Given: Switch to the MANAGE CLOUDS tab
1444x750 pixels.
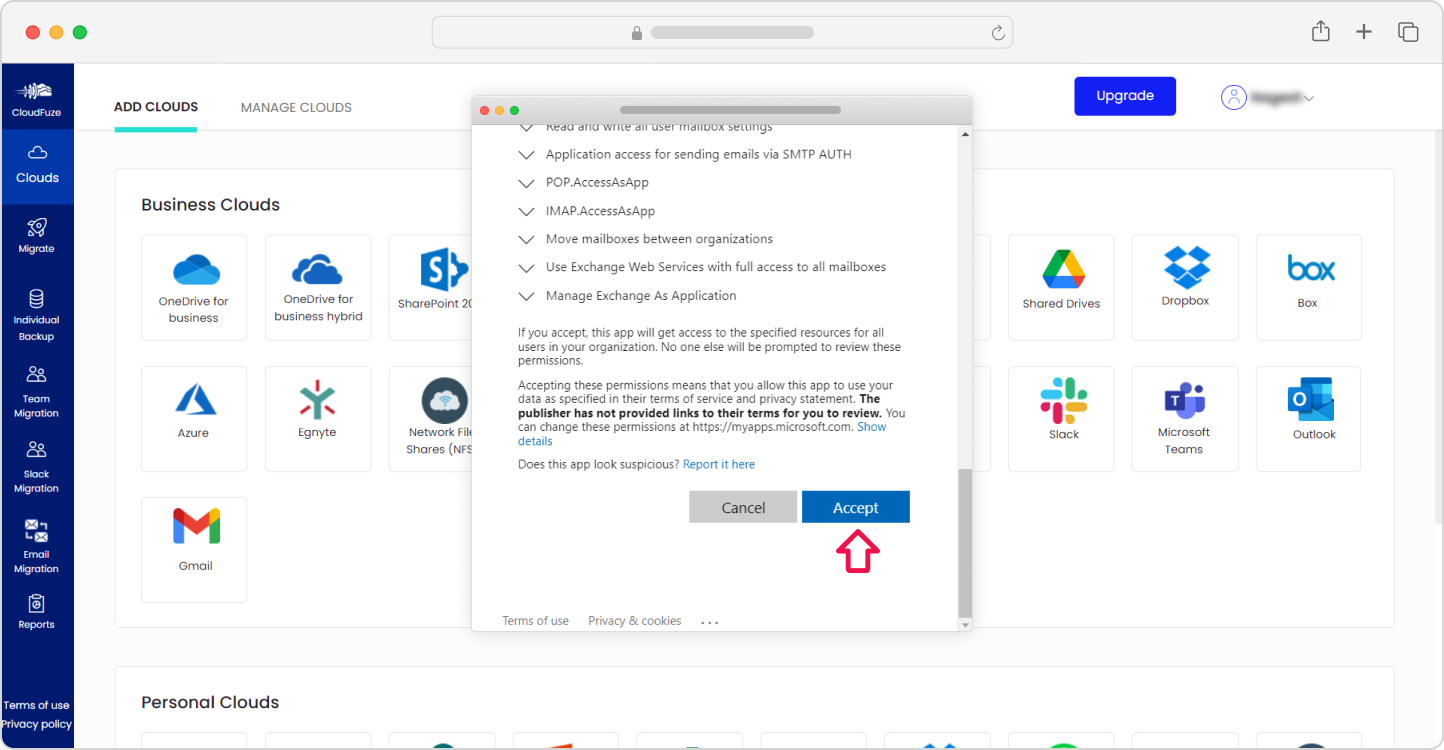Looking at the screenshot, I should pos(296,107).
